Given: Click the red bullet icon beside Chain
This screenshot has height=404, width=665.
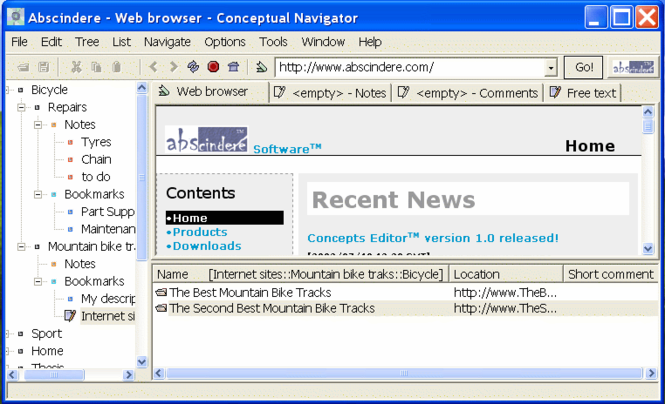Looking at the screenshot, I should tap(70, 159).
